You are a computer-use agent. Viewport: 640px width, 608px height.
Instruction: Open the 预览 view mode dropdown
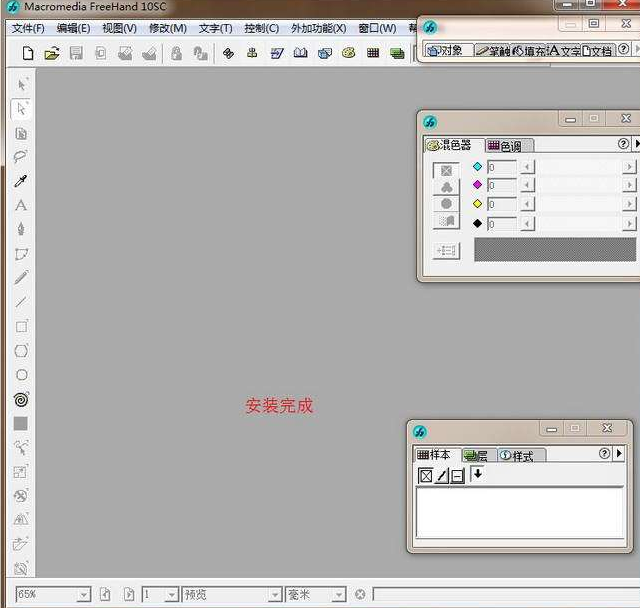[276, 595]
